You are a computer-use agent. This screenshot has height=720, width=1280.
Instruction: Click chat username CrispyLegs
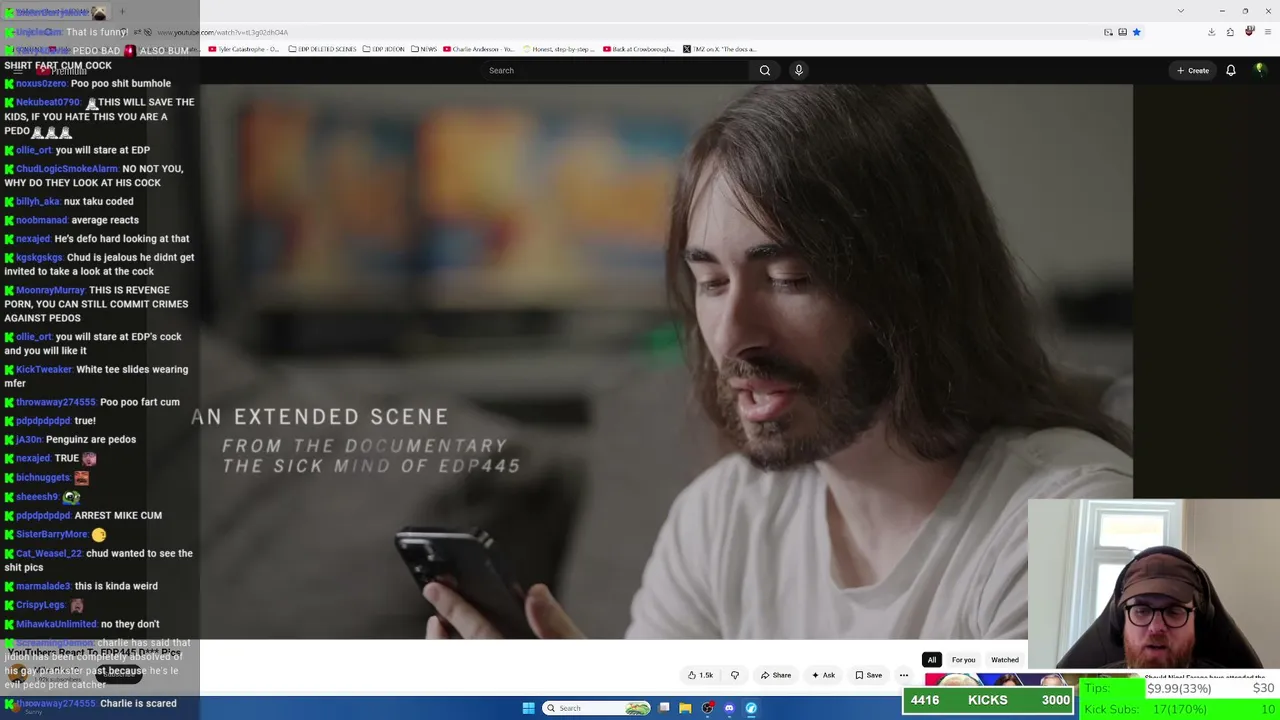[40, 605]
